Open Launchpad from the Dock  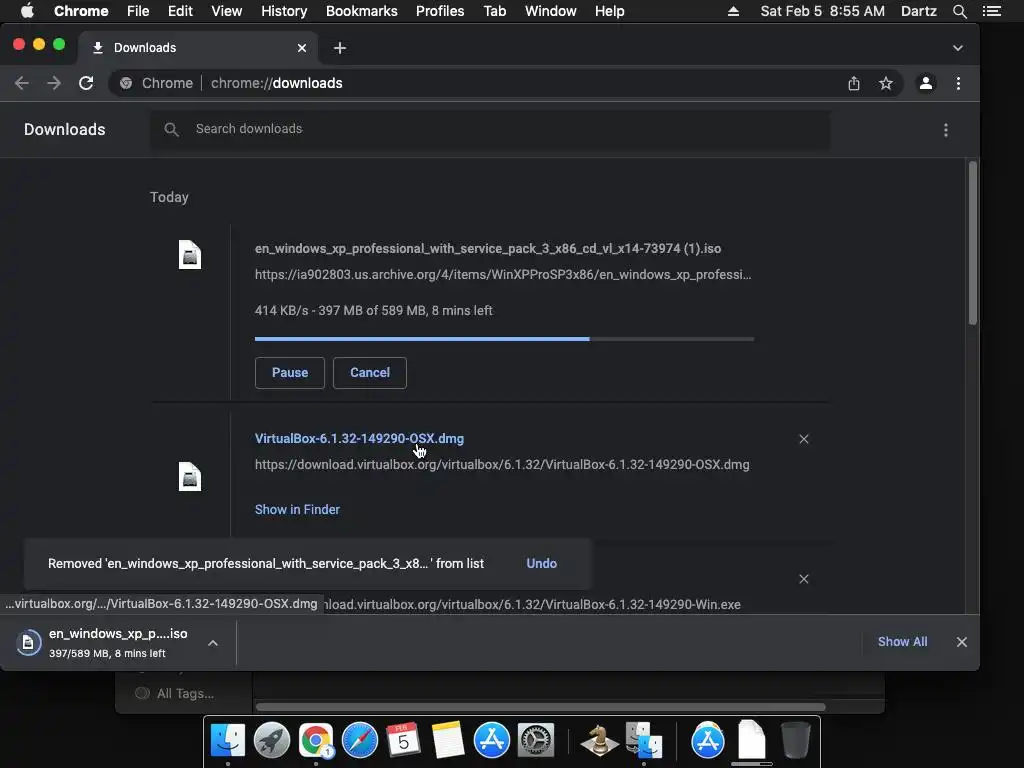coord(272,740)
